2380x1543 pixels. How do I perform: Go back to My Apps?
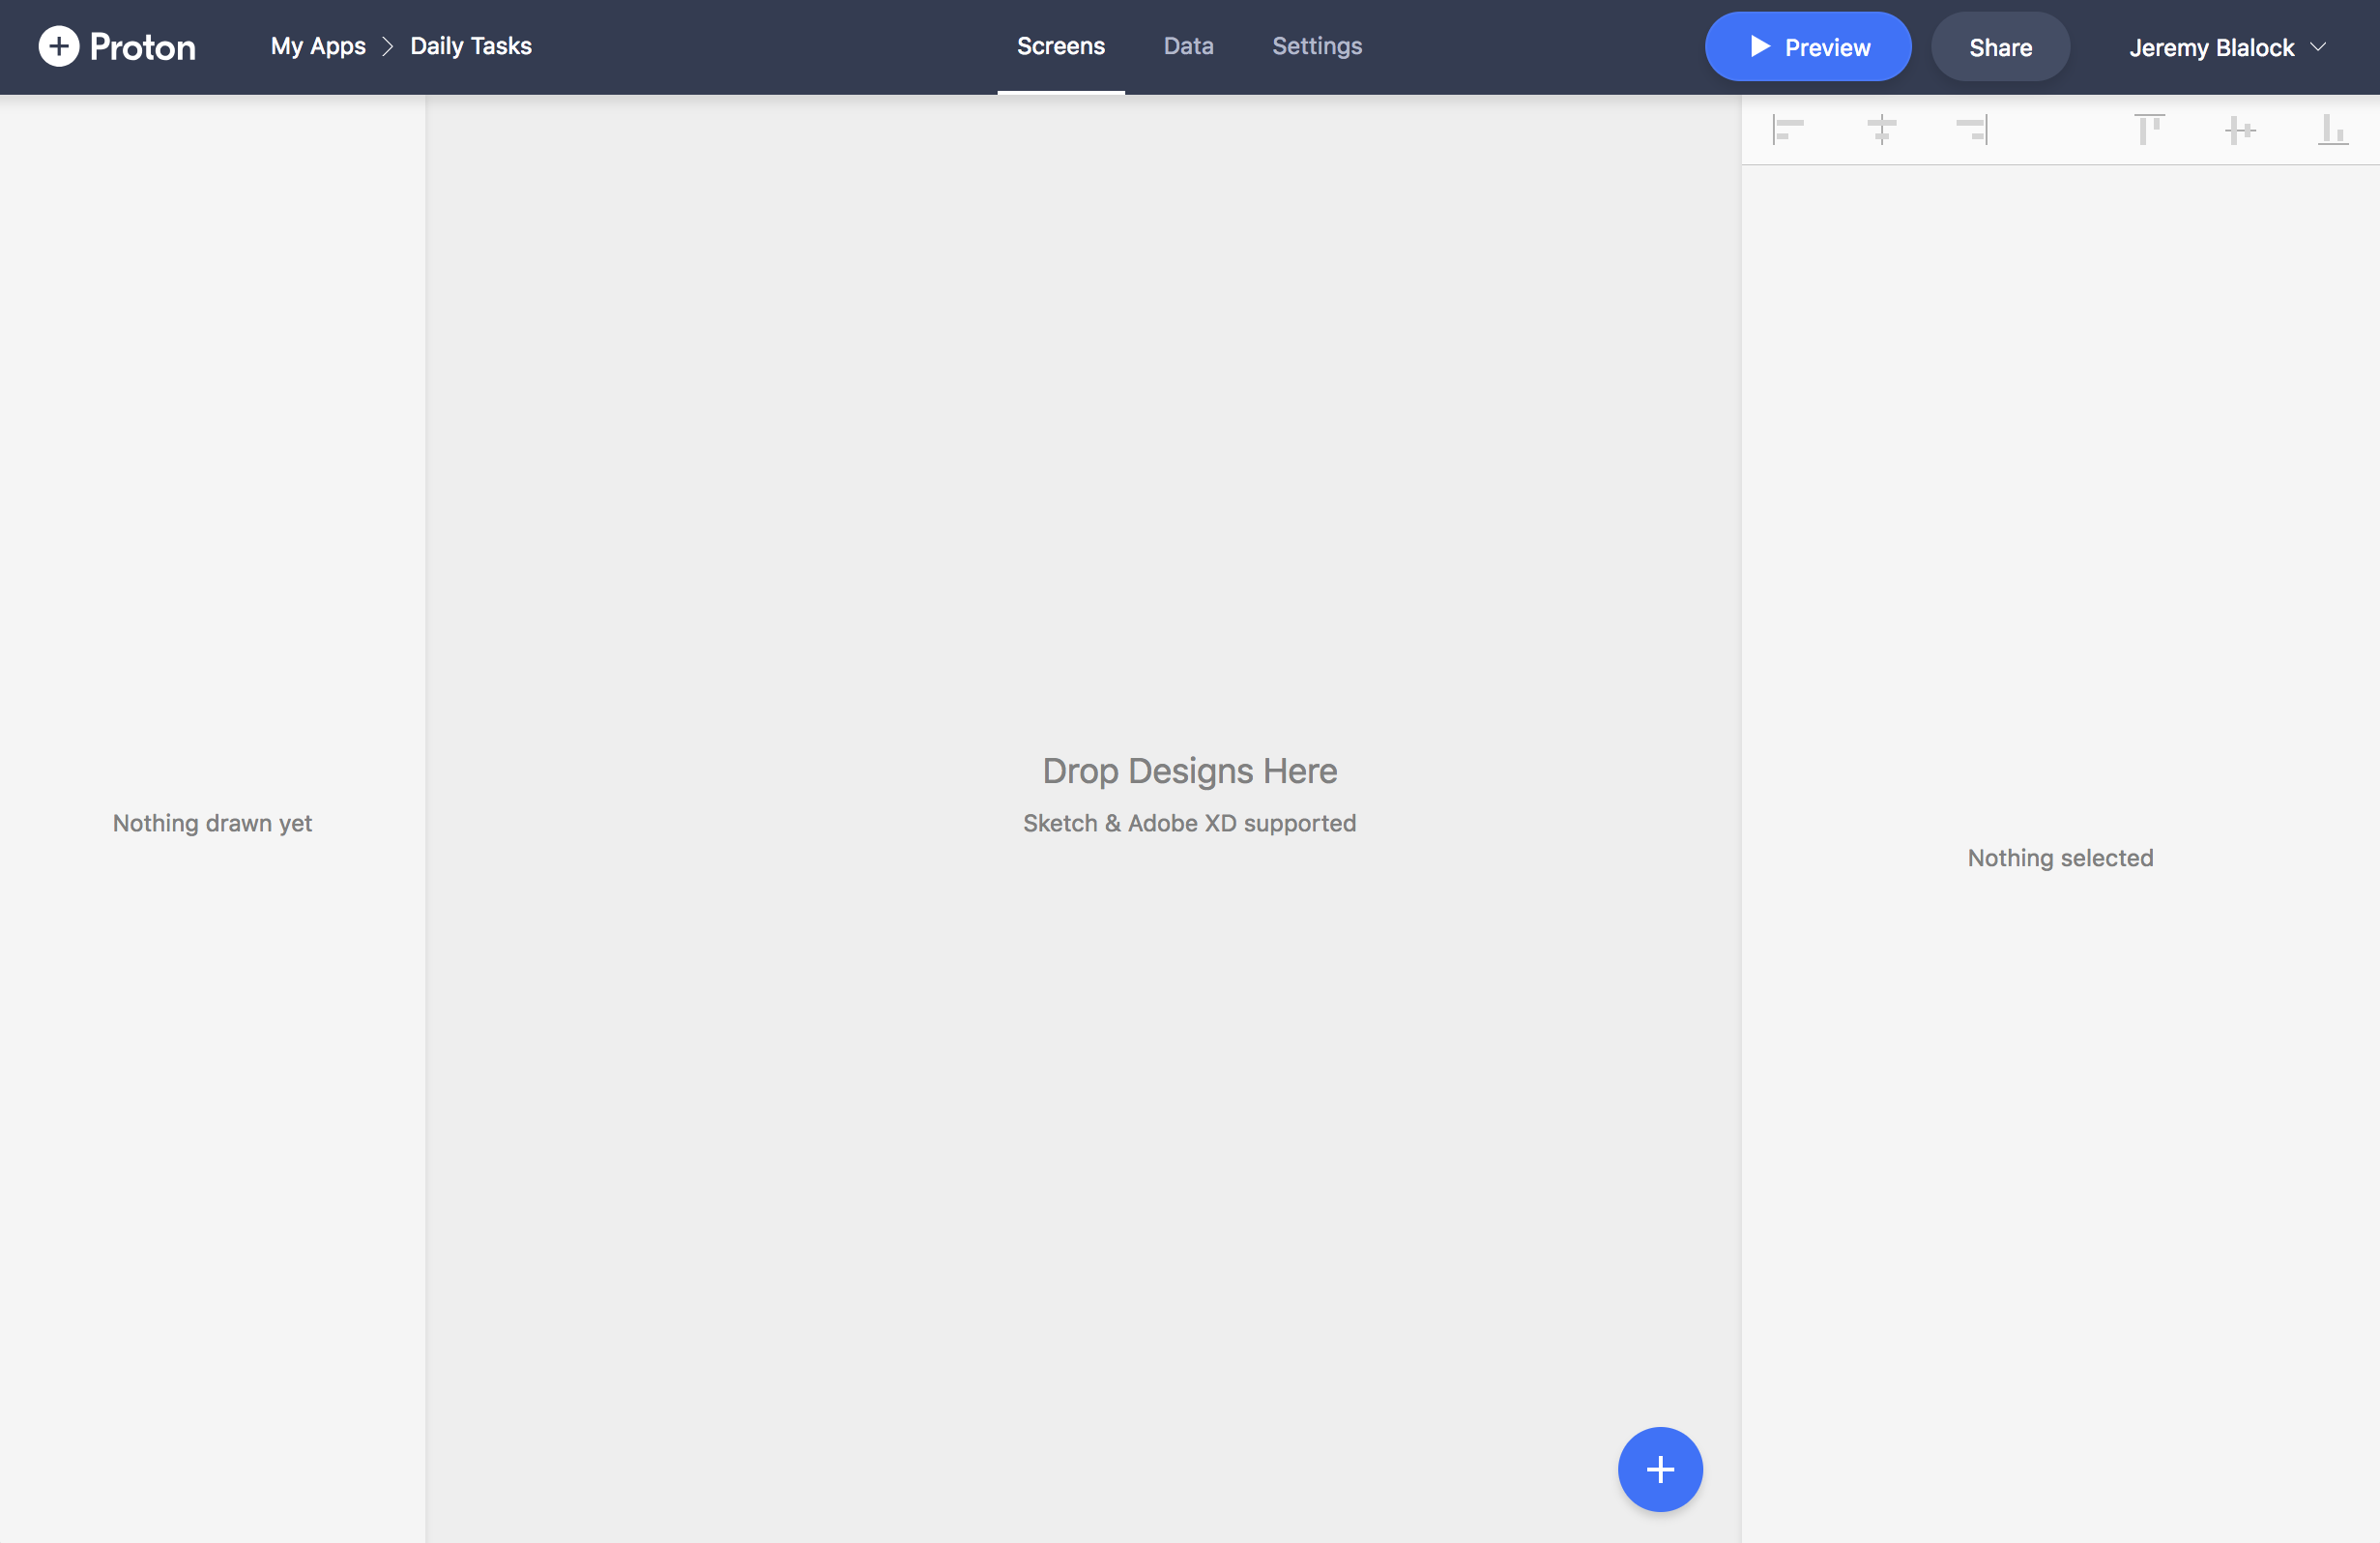(x=318, y=46)
